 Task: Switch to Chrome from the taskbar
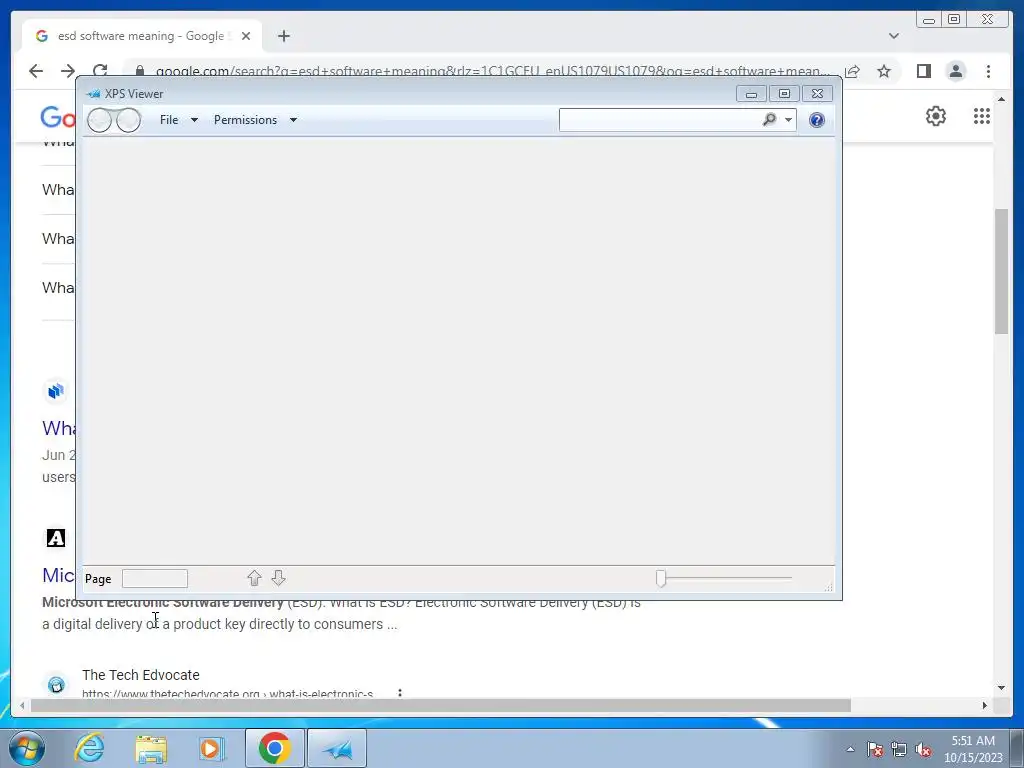point(274,748)
